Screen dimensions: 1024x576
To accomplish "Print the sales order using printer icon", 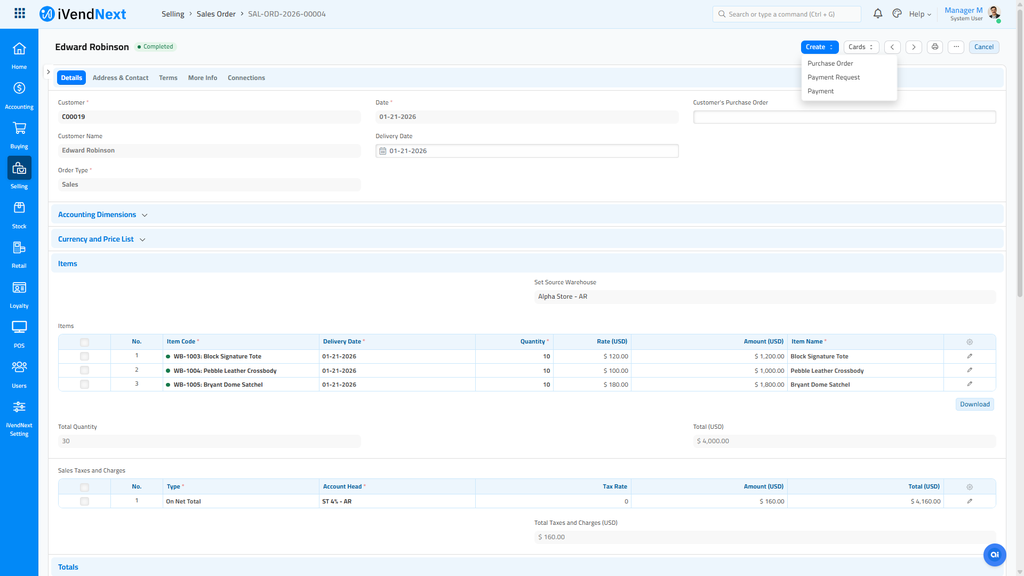I will [x=935, y=46].
